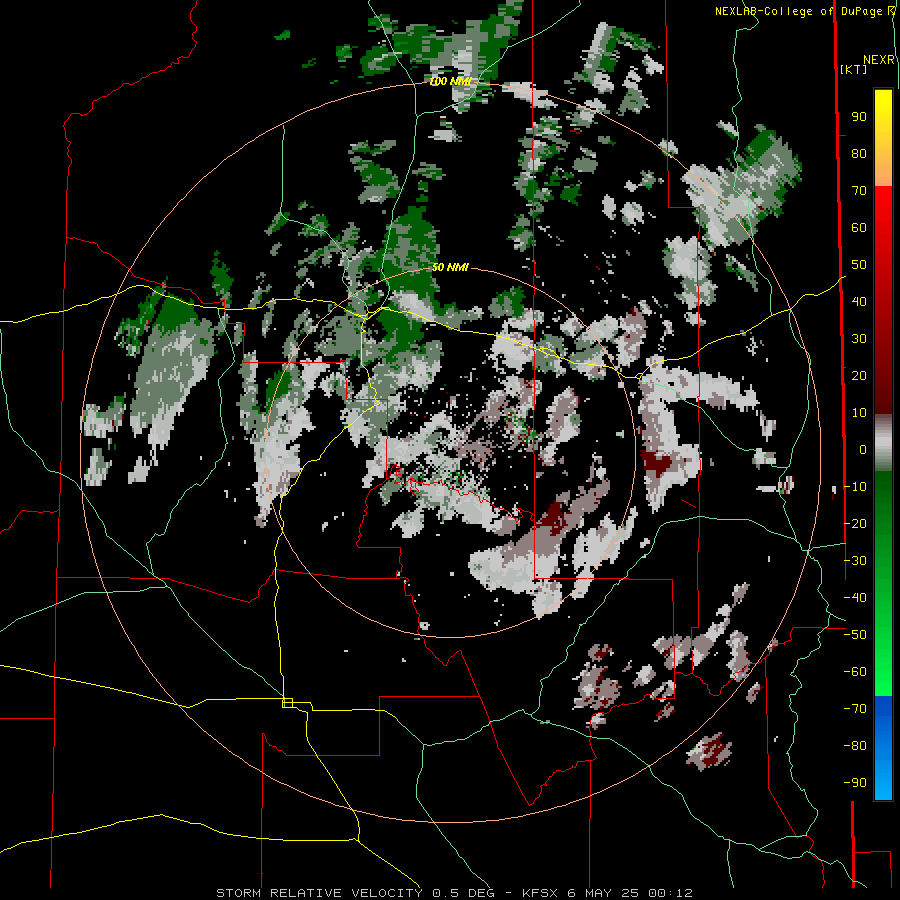Image resolution: width=900 pixels, height=900 pixels.
Task: Click the -50 knot scale label
Action: (x=855, y=634)
